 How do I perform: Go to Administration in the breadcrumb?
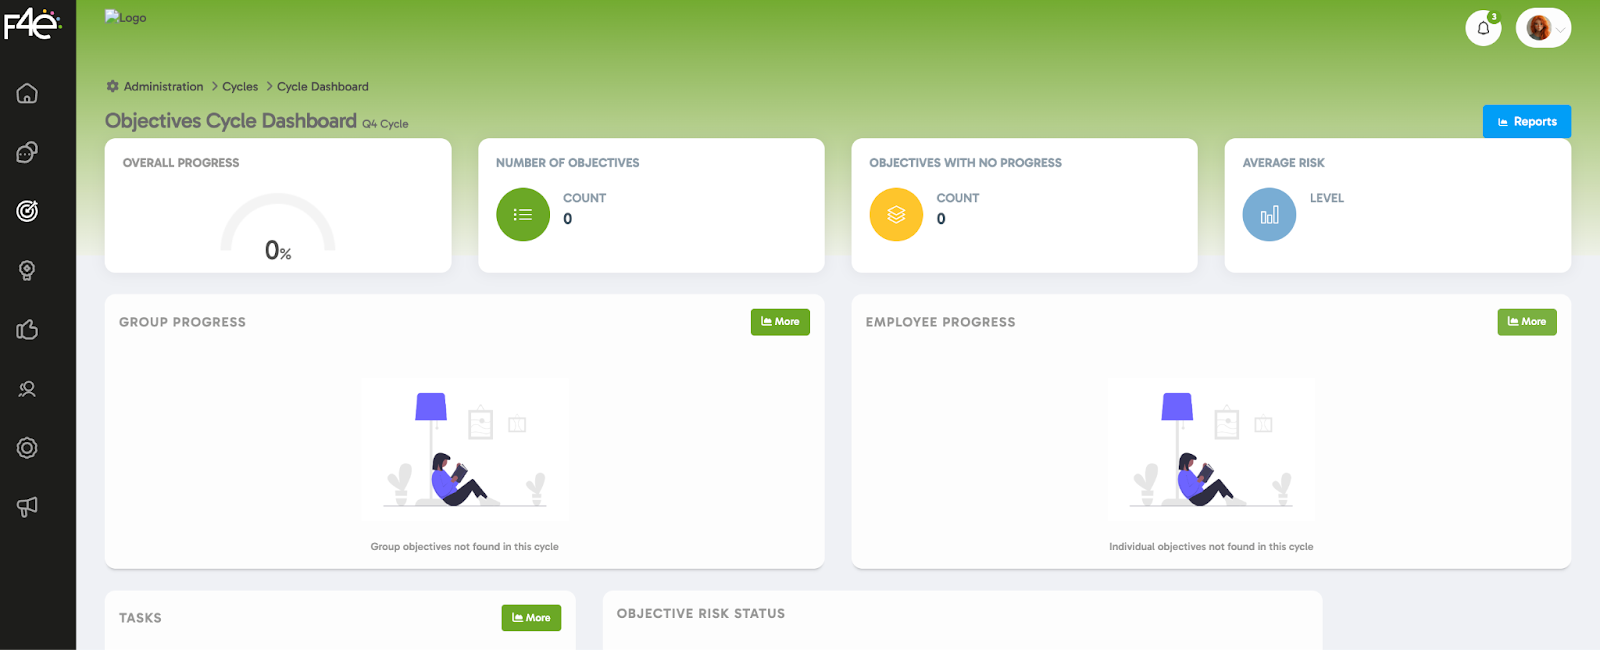pyautogui.click(x=163, y=87)
